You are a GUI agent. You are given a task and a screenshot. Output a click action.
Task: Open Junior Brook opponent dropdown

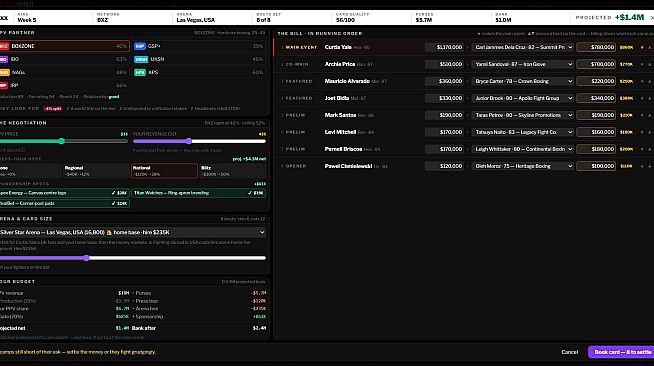[x=523, y=98]
